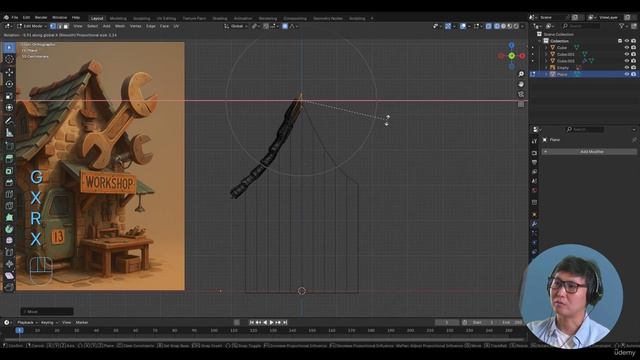The image size is (640, 360).
Task: Select the Transform tool
Action: click(9, 108)
